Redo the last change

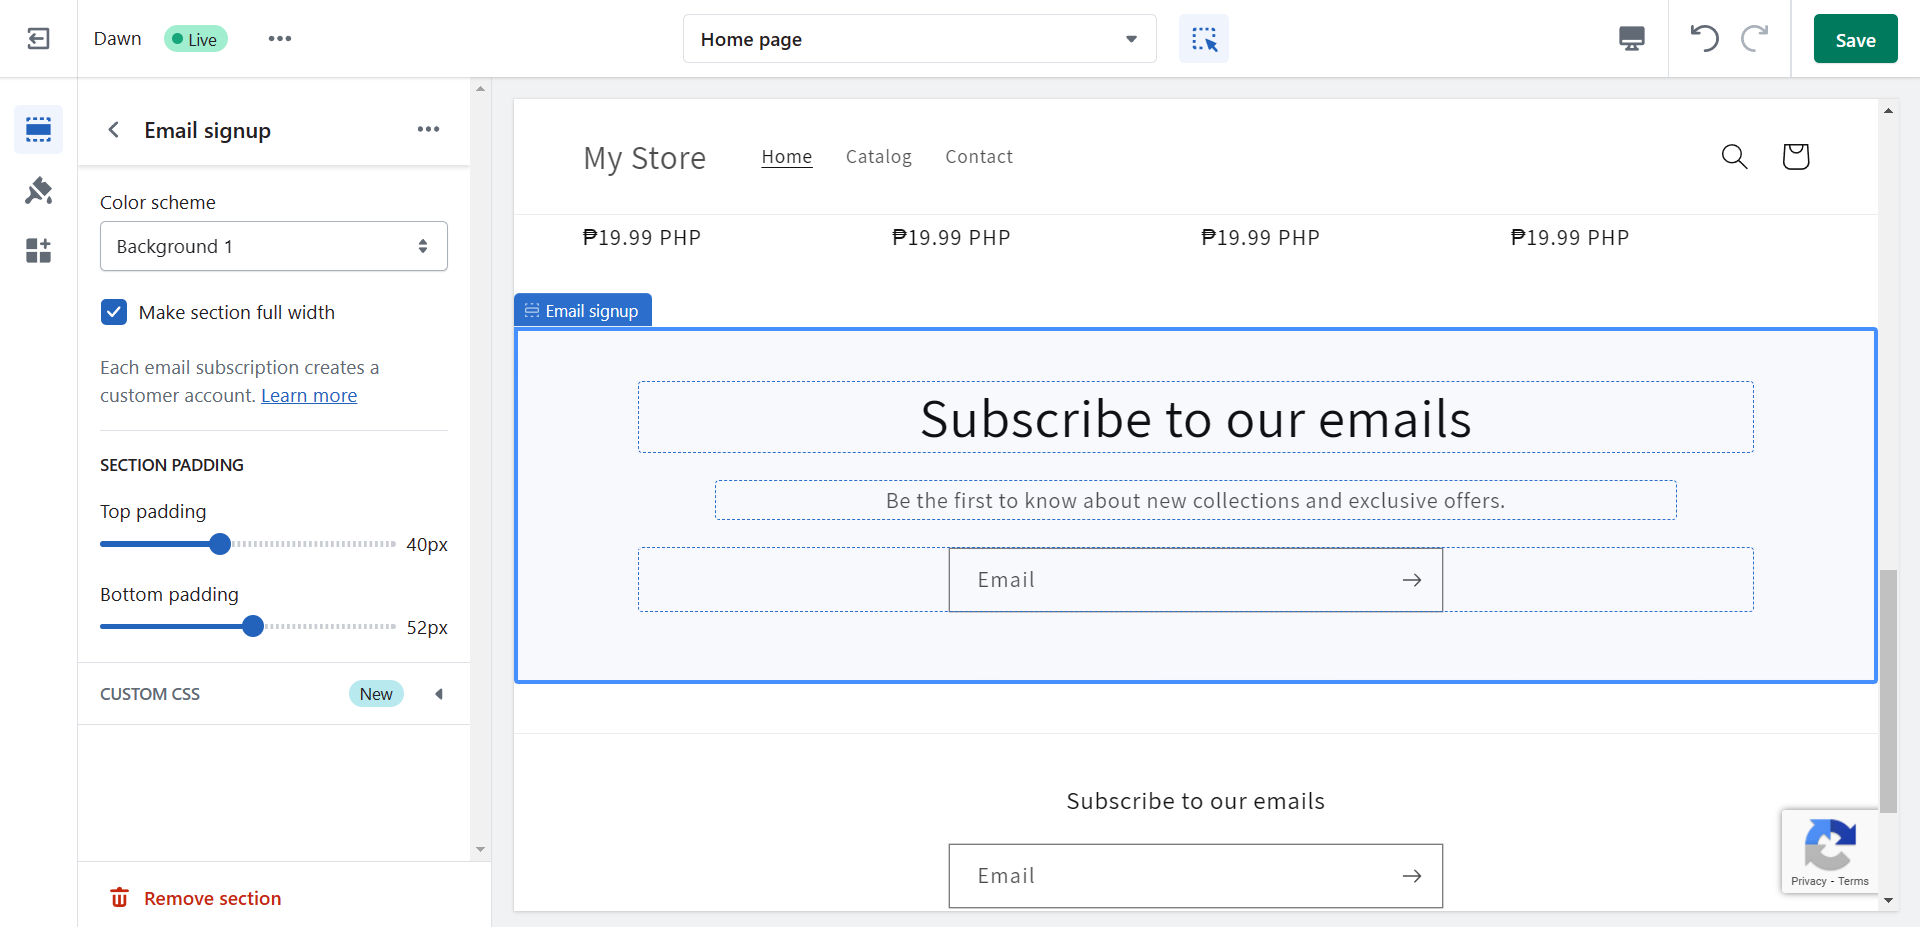coord(1755,39)
